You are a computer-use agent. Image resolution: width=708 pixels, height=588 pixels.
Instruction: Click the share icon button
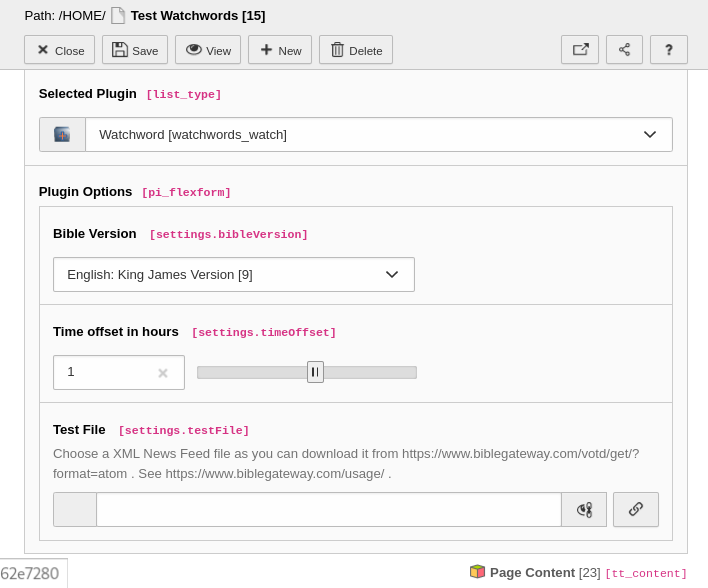[624, 50]
